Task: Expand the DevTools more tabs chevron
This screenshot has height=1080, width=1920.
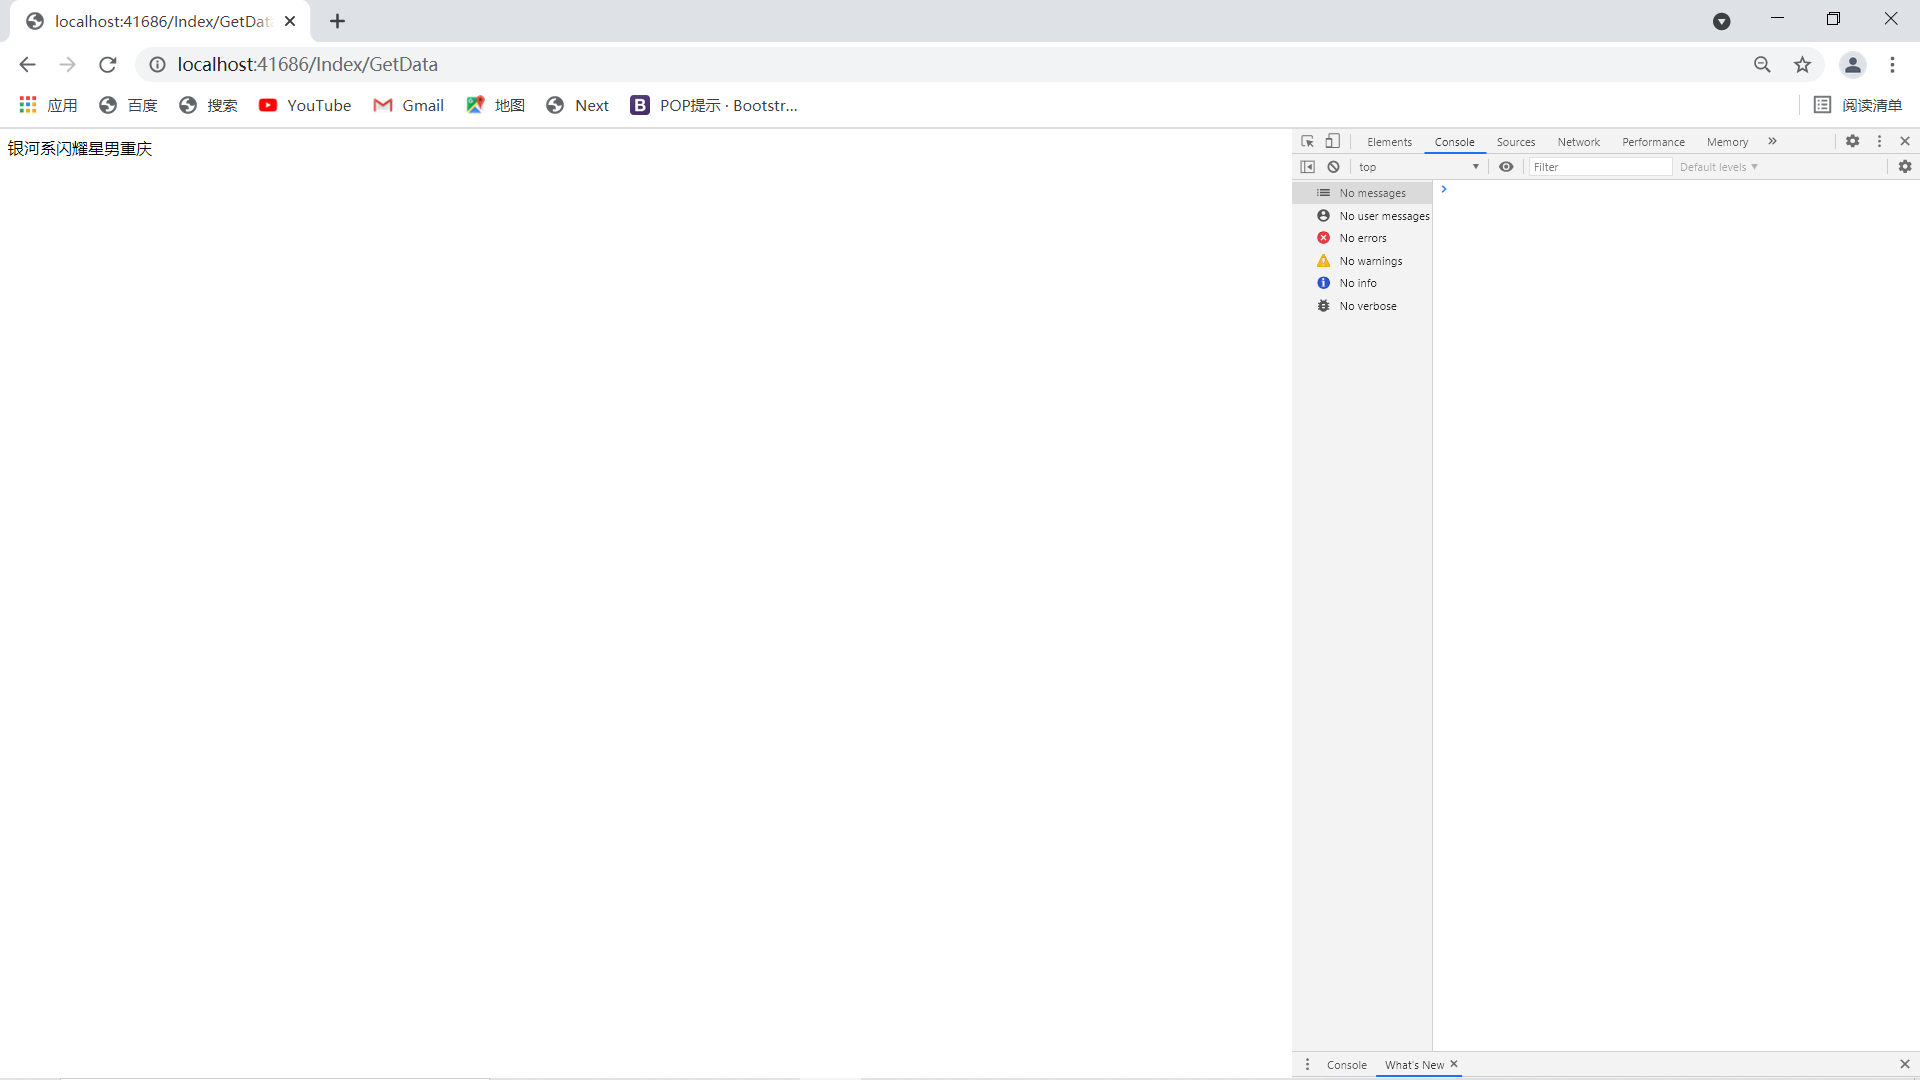Action: (x=1772, y=141)
